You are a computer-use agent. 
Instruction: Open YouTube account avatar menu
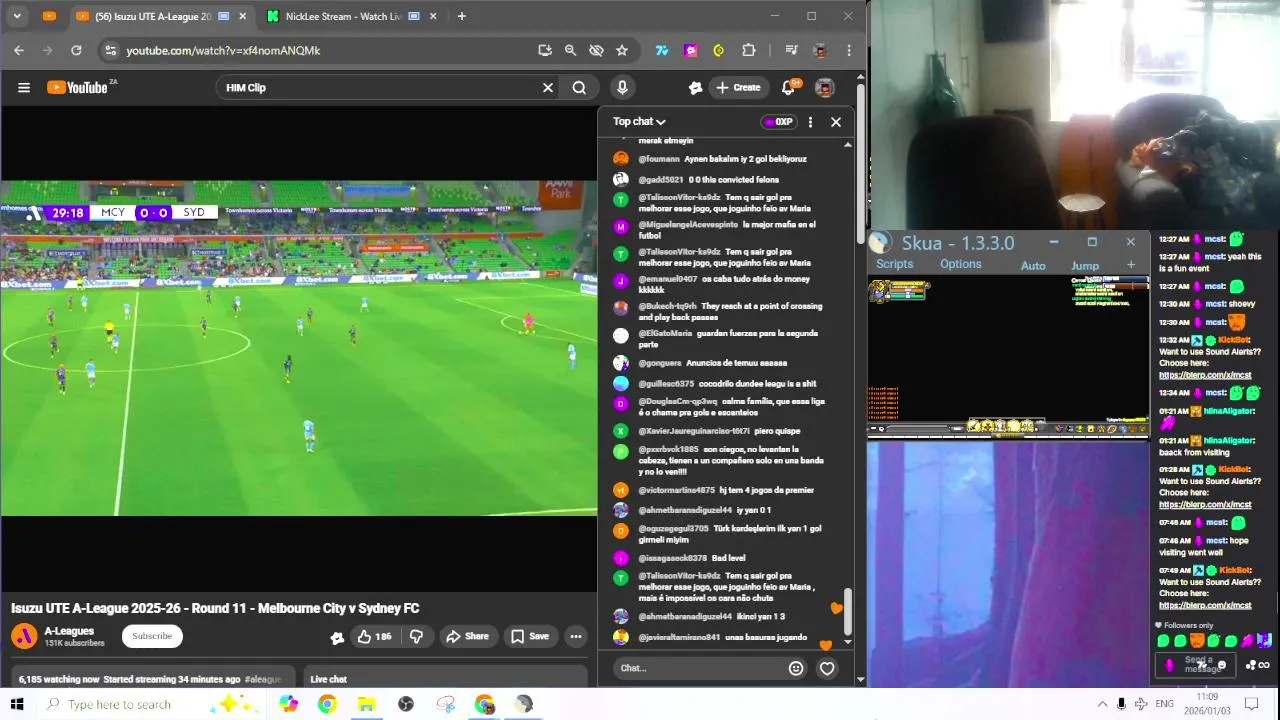(825, 88)
